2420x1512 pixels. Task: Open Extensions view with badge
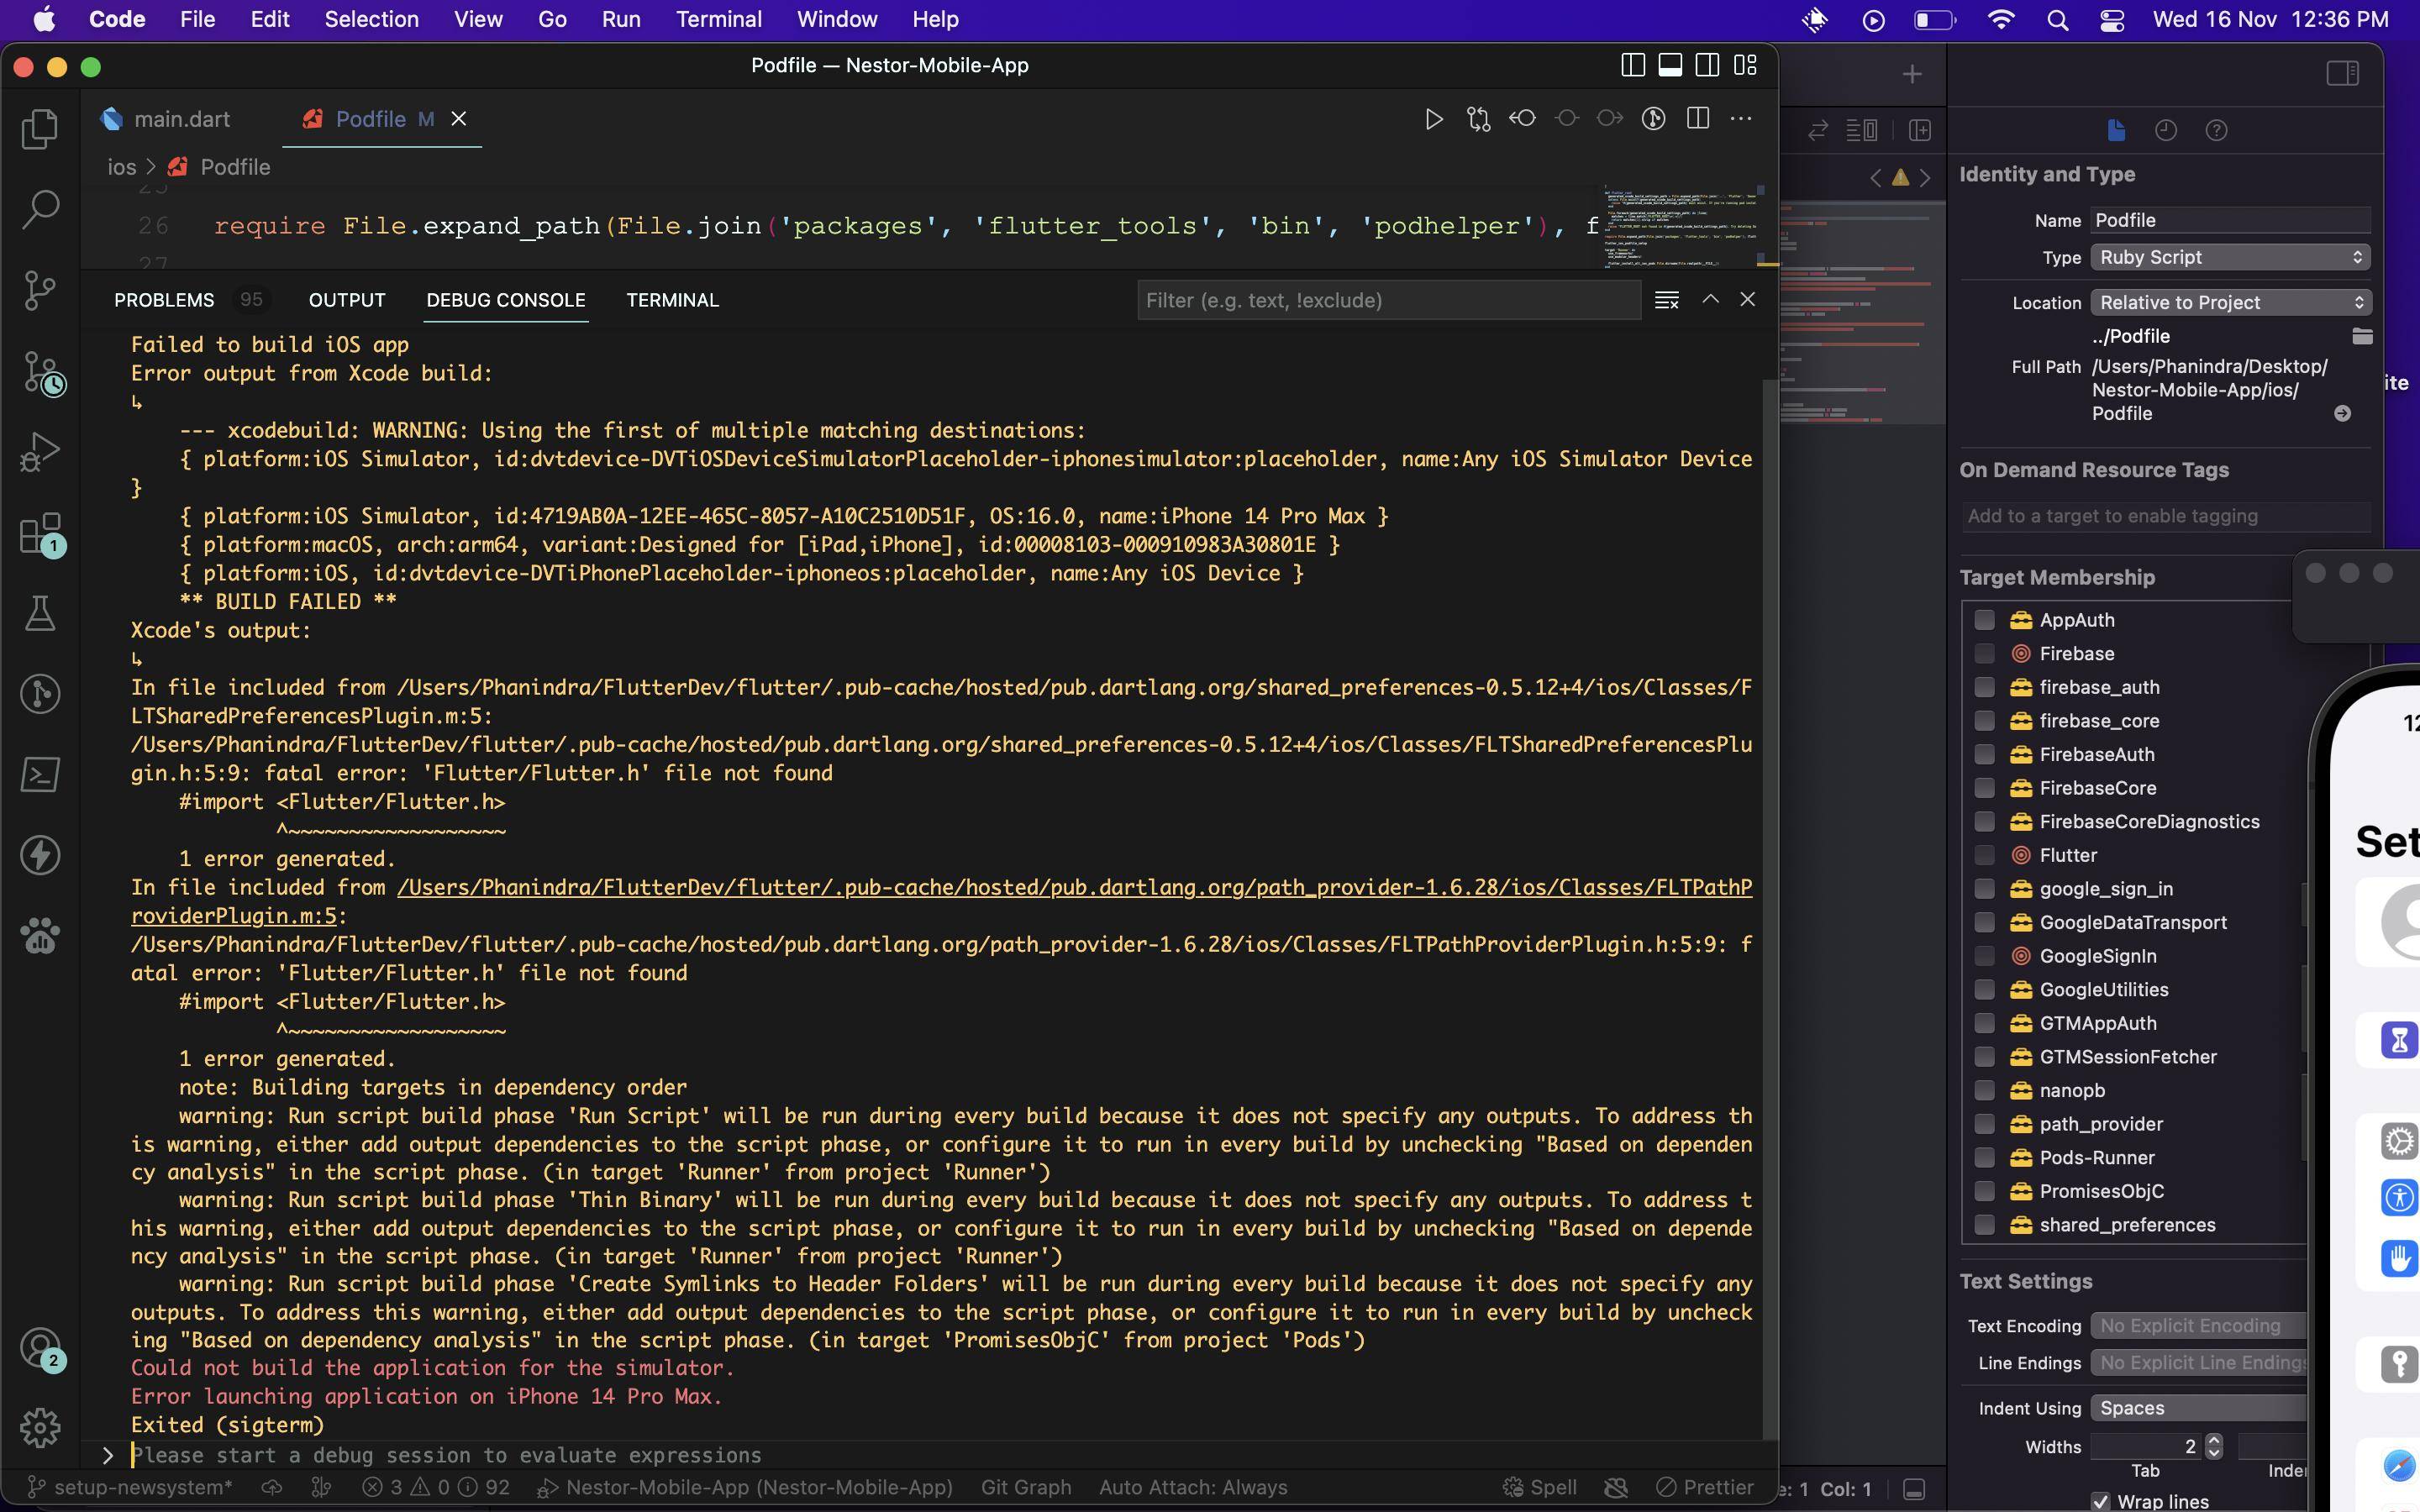(x=40, y=534)
